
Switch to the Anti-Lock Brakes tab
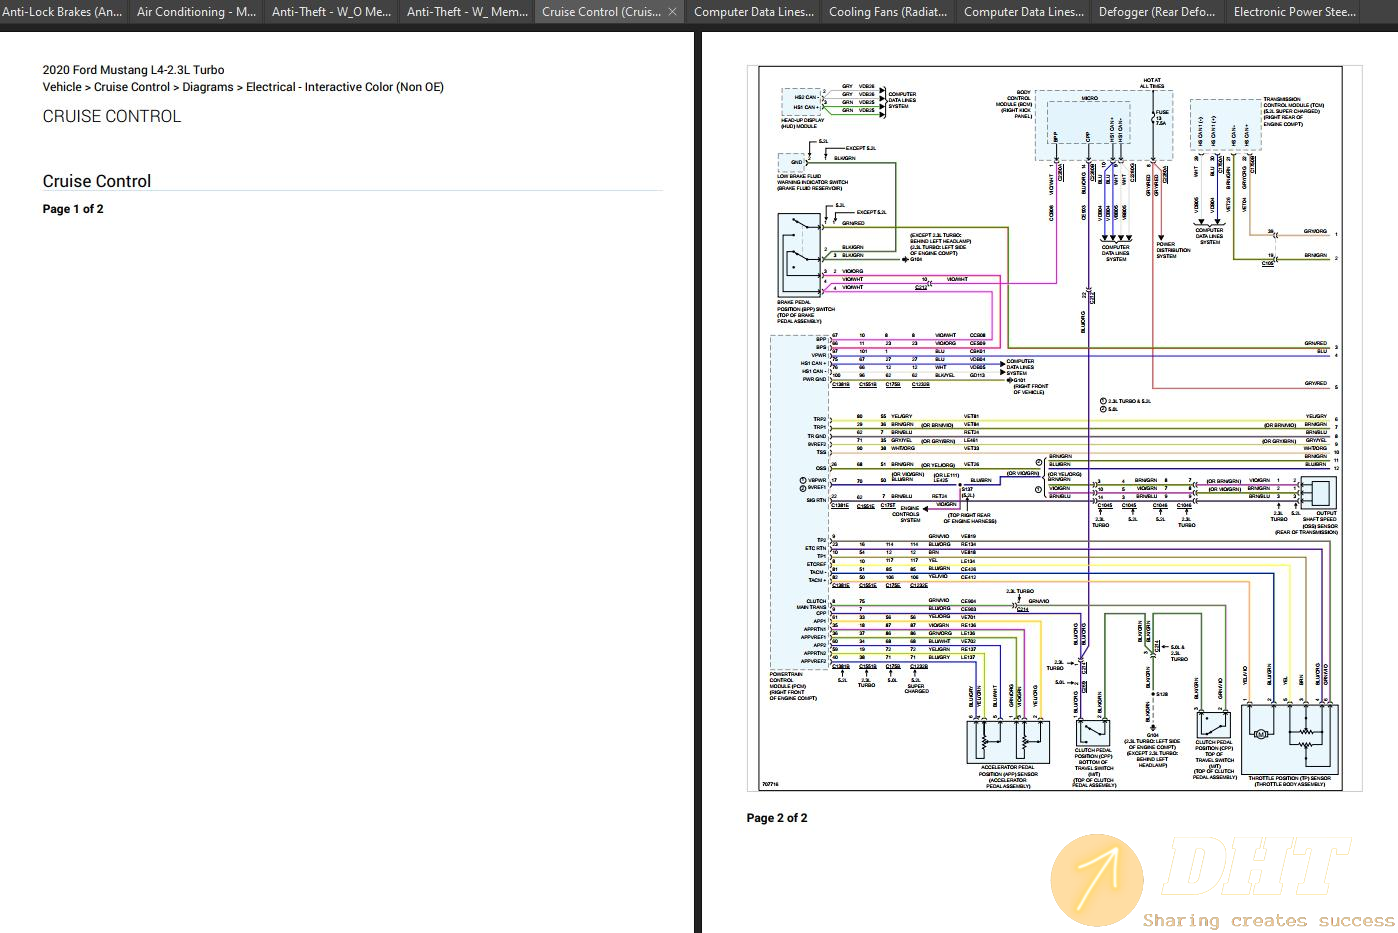click(x=62, y=12)
